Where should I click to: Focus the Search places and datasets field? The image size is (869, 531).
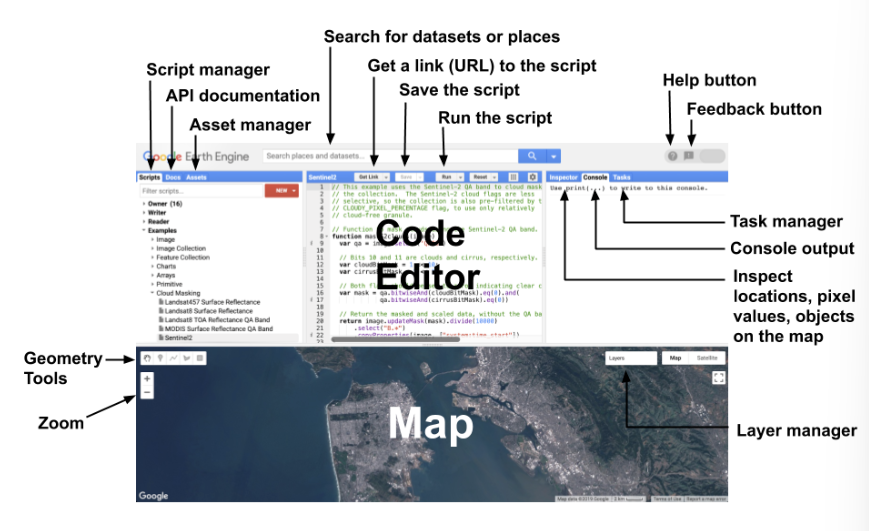(390, 156)
